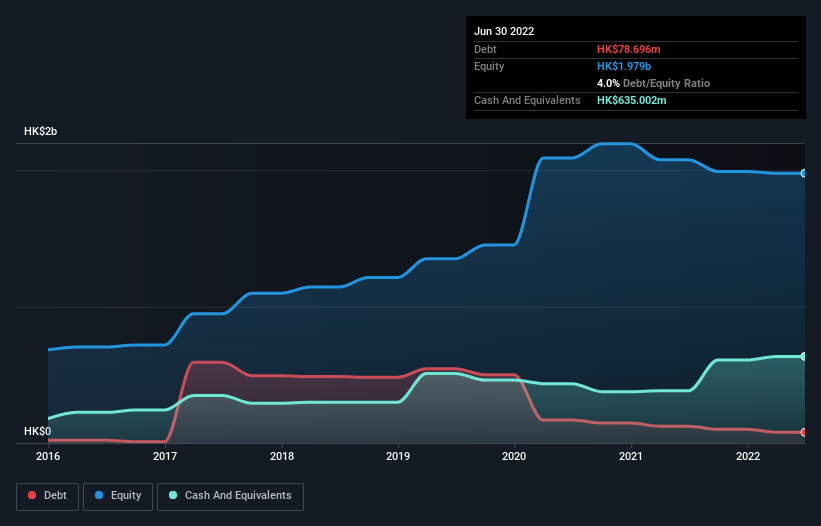The image size is (821, 526).
Task: Click the 2018 x-axis label
Action: (282, 456)
